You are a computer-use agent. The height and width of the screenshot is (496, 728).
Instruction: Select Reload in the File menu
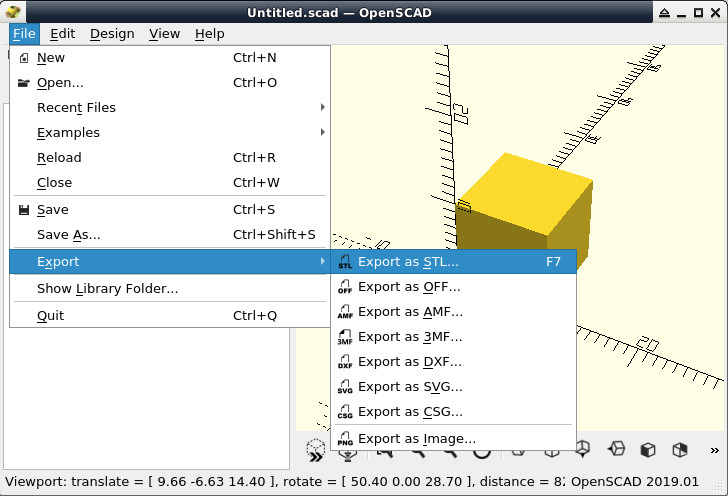point(169,158)
